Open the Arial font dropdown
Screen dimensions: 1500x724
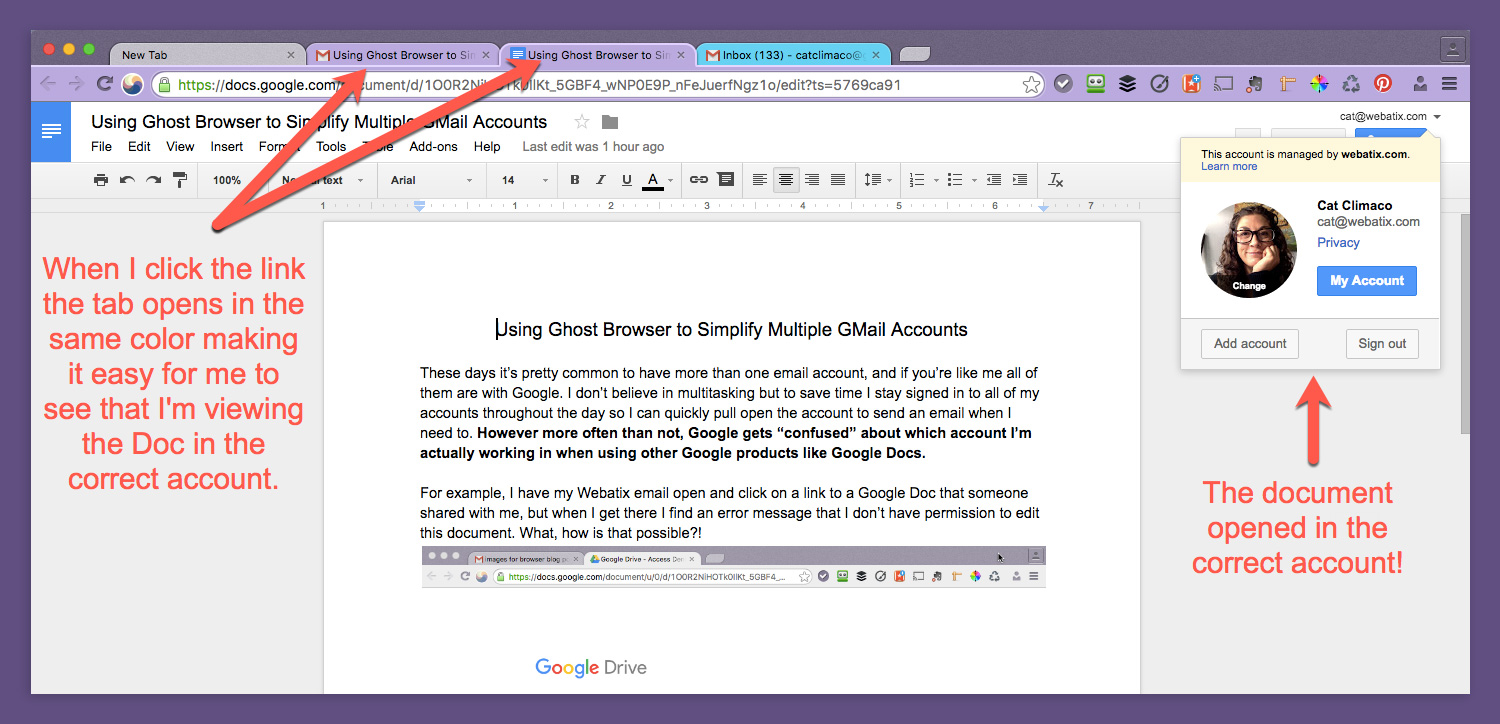pos(432,180)
